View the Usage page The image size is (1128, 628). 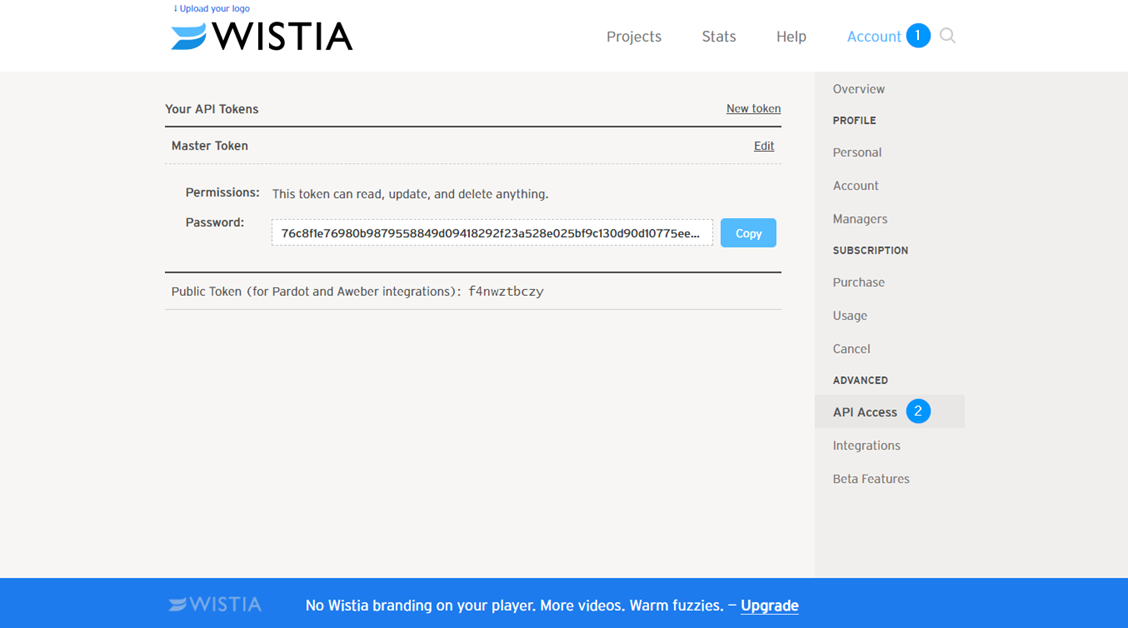coord(850,315)
